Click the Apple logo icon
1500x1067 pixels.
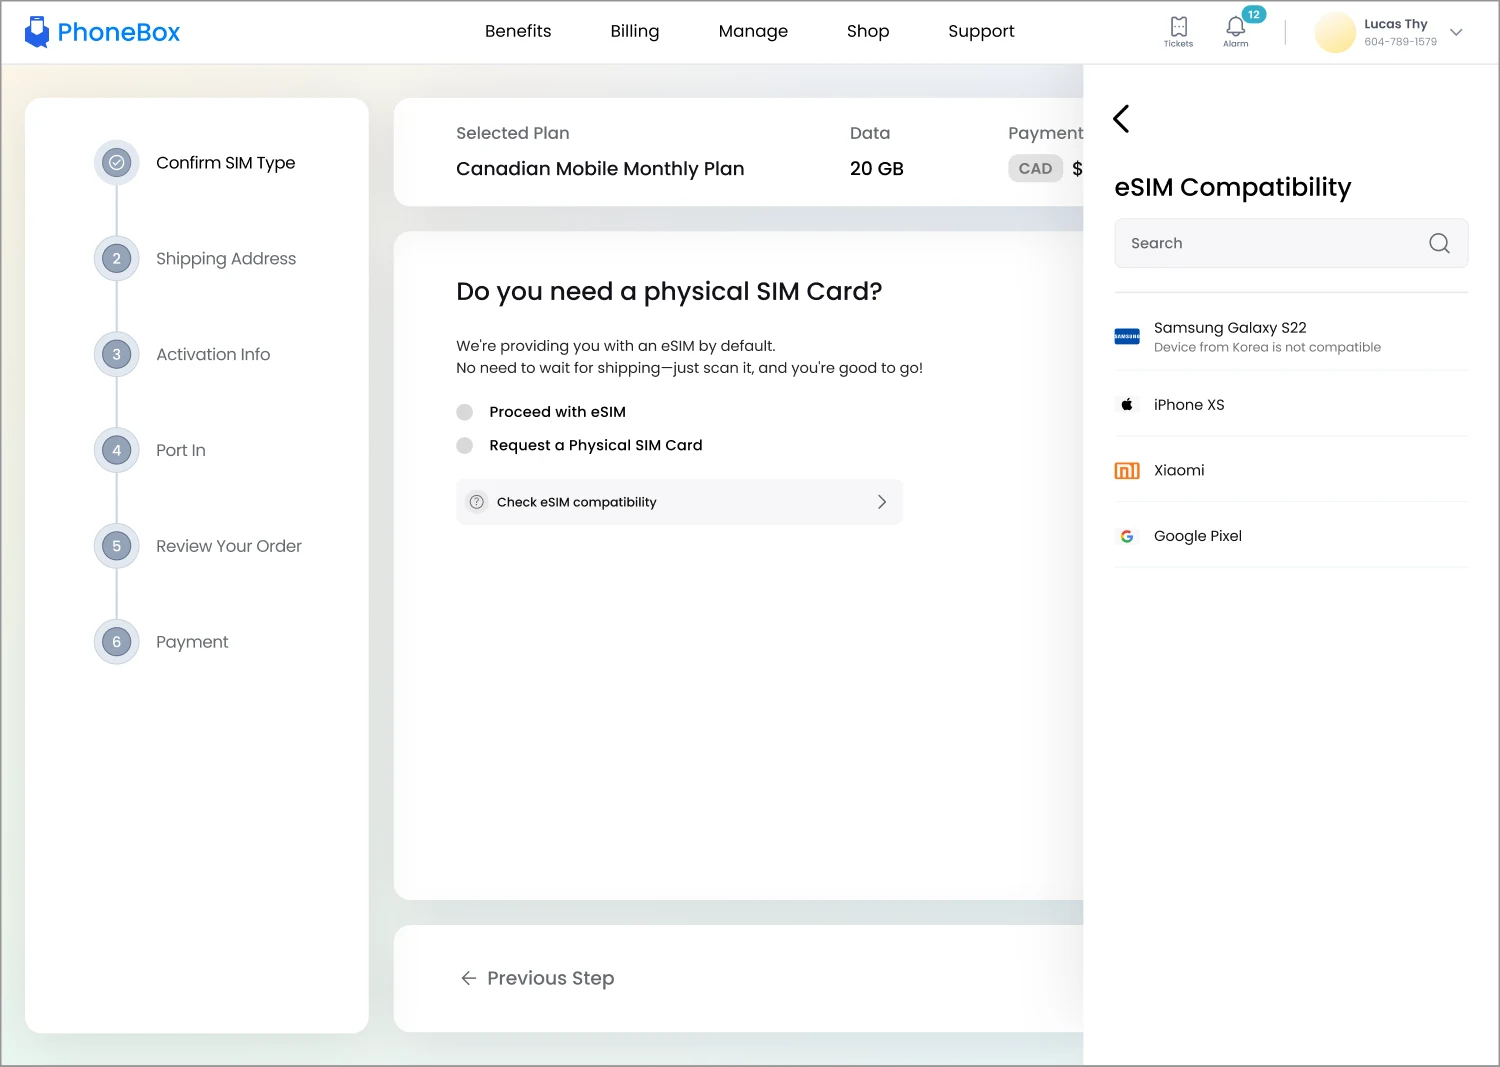tap(1127, 404)
